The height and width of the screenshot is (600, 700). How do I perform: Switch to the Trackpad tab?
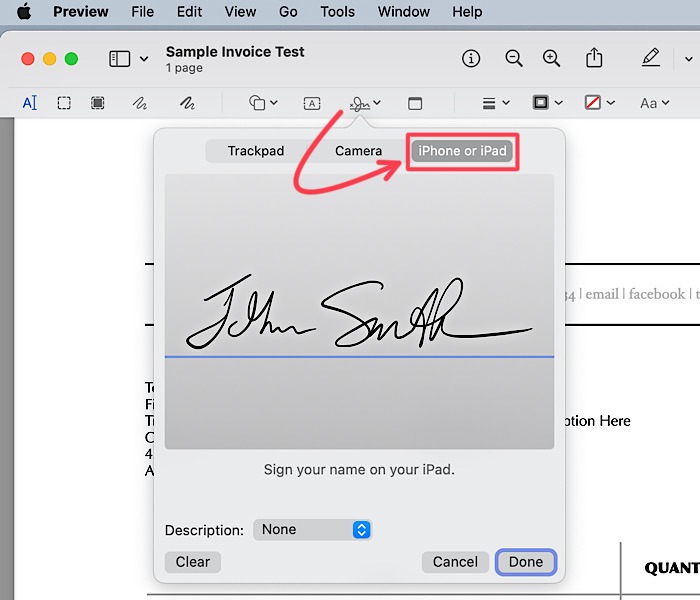click(x=256, y=151)
